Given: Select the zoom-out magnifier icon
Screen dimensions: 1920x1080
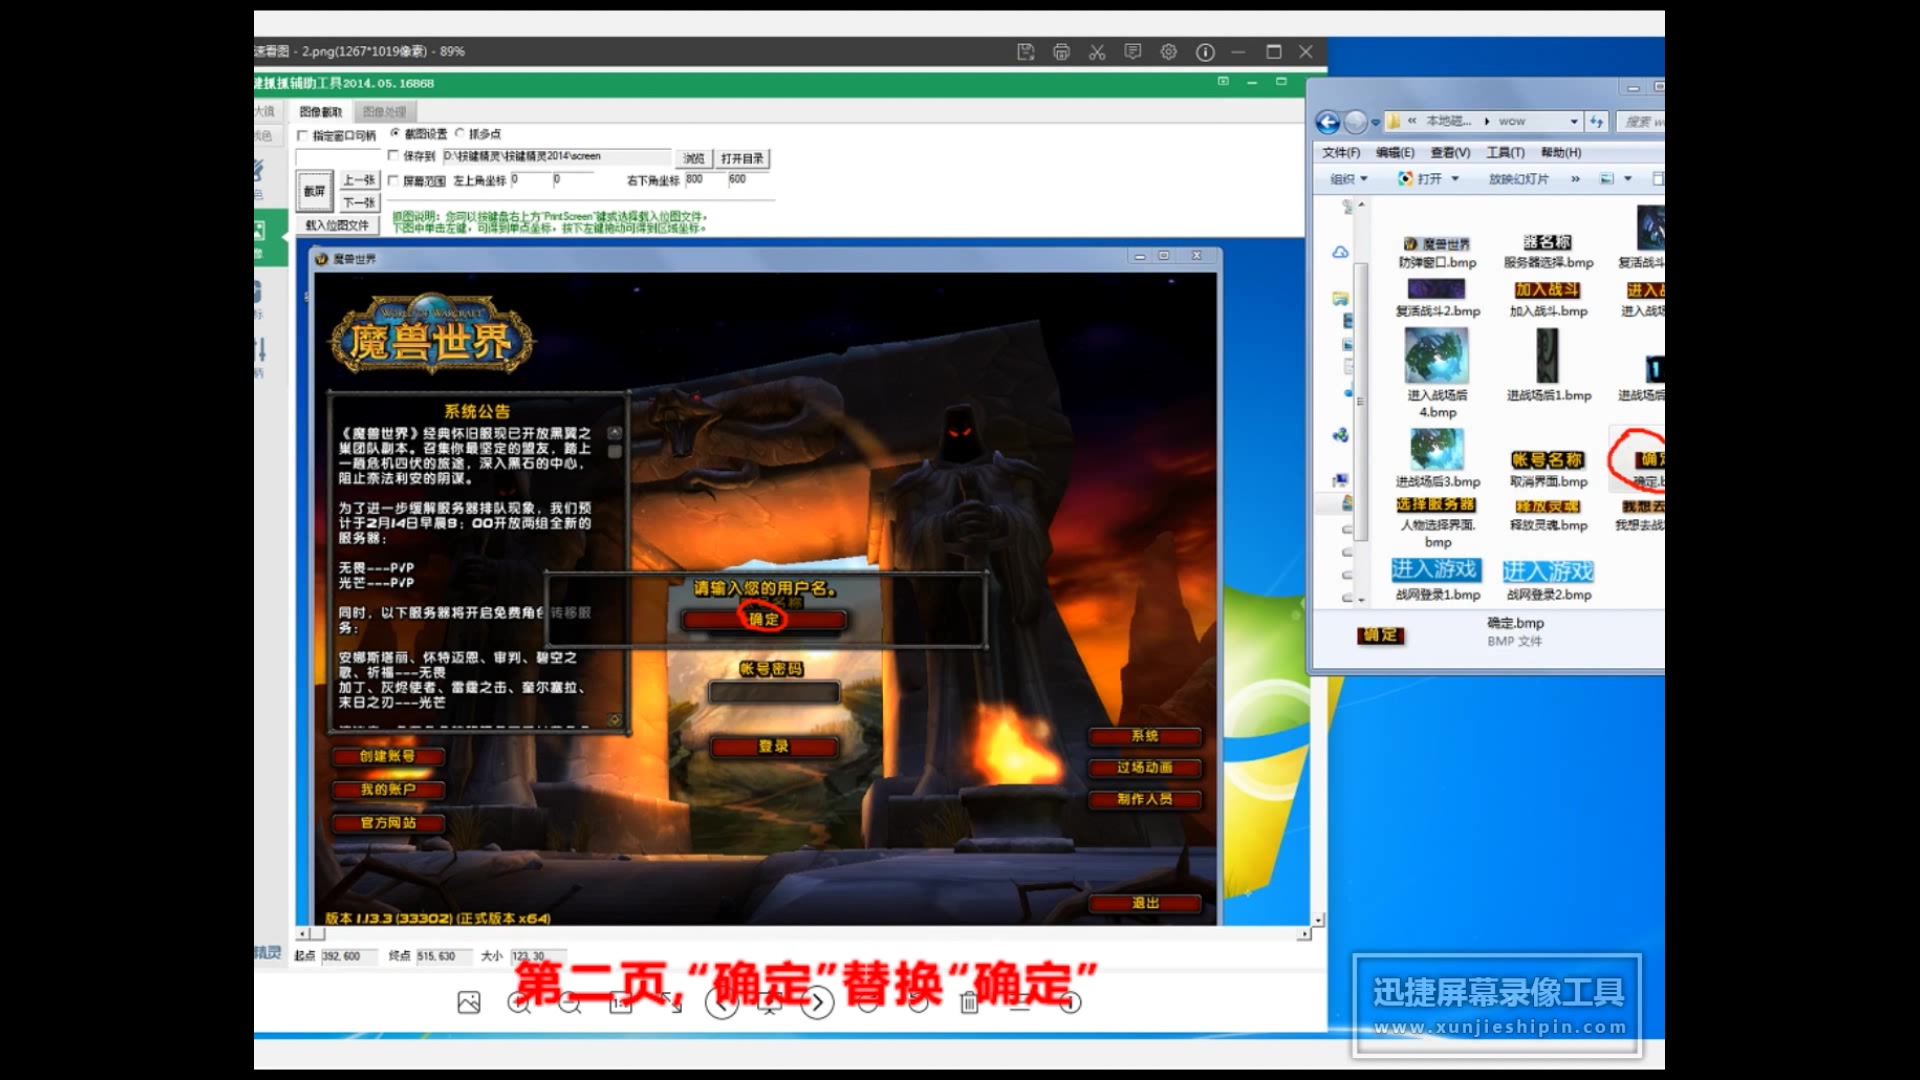Looking at the screenshot, I should point(571,1003).
